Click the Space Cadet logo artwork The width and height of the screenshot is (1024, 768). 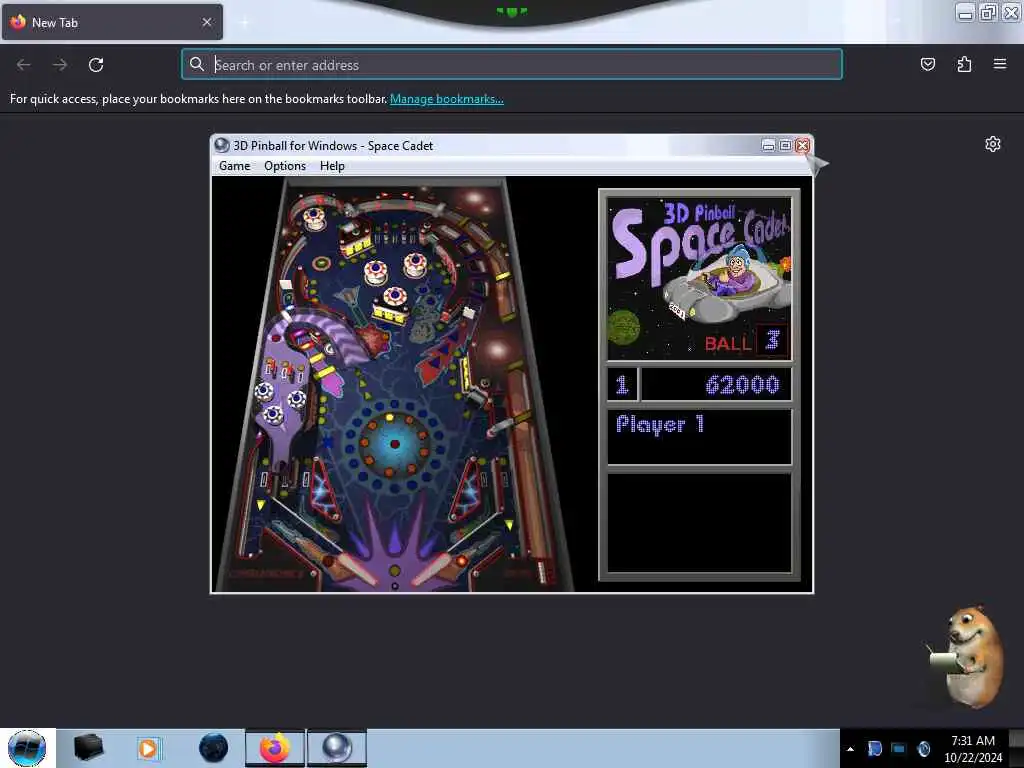[699, 278]
